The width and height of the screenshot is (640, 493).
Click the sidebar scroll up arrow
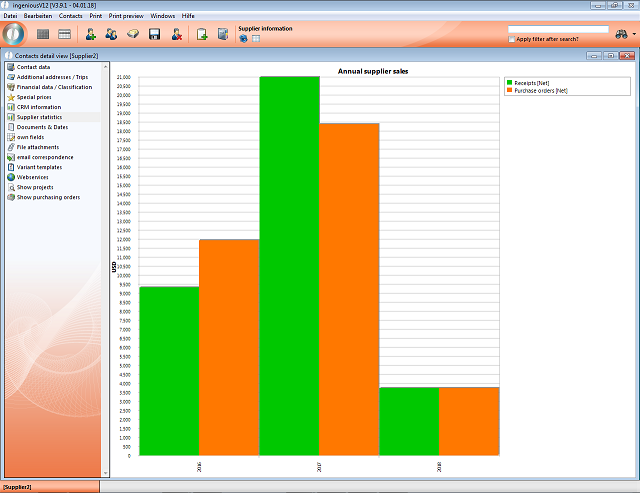(x=106, y=66)
